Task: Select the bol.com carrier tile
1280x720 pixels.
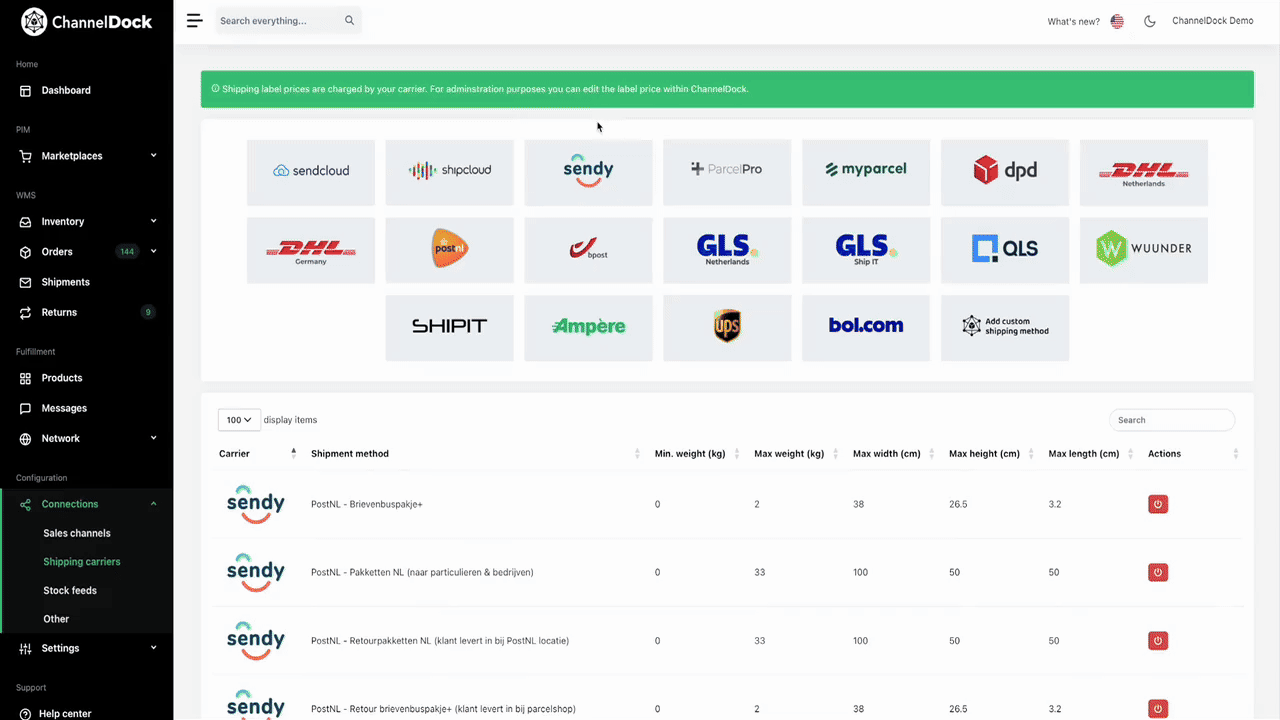Action: 866,327
